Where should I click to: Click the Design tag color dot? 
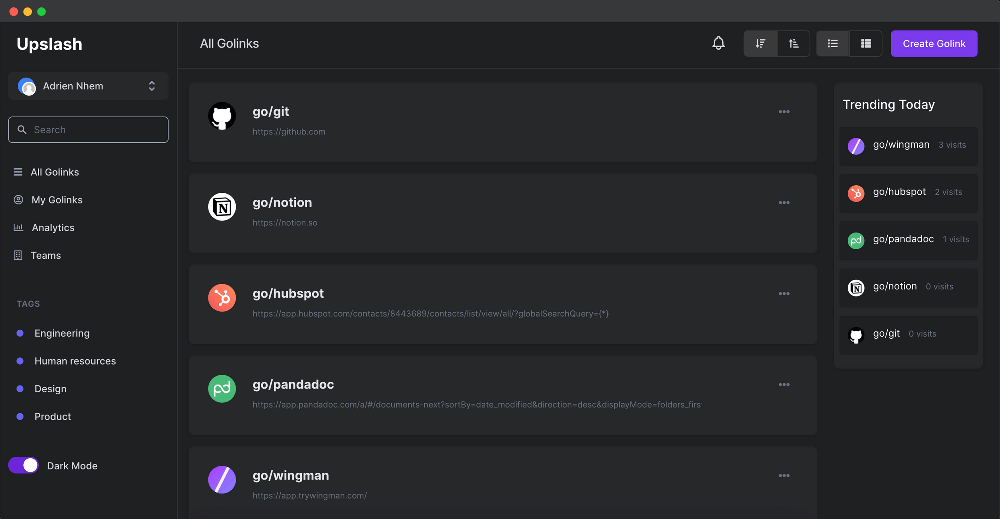[20, 389]
